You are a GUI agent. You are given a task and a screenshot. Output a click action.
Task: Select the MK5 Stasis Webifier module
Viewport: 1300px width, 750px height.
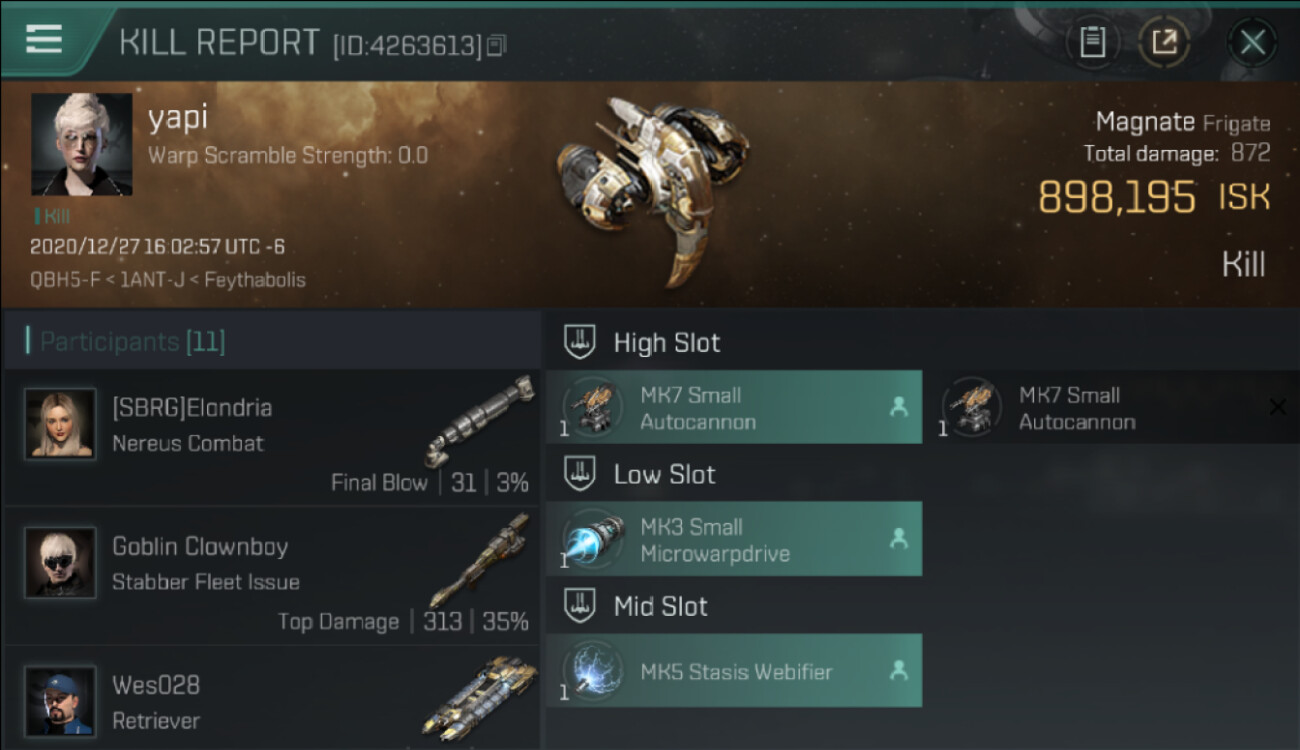tap(734, 671)
